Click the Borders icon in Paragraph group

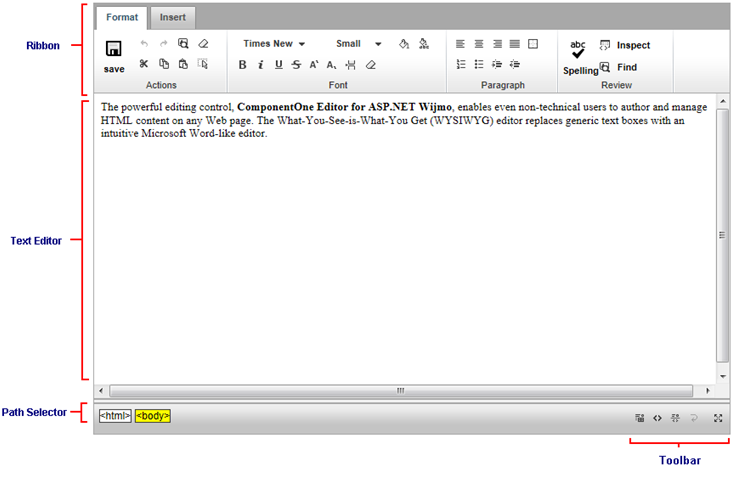pos(533,44)
